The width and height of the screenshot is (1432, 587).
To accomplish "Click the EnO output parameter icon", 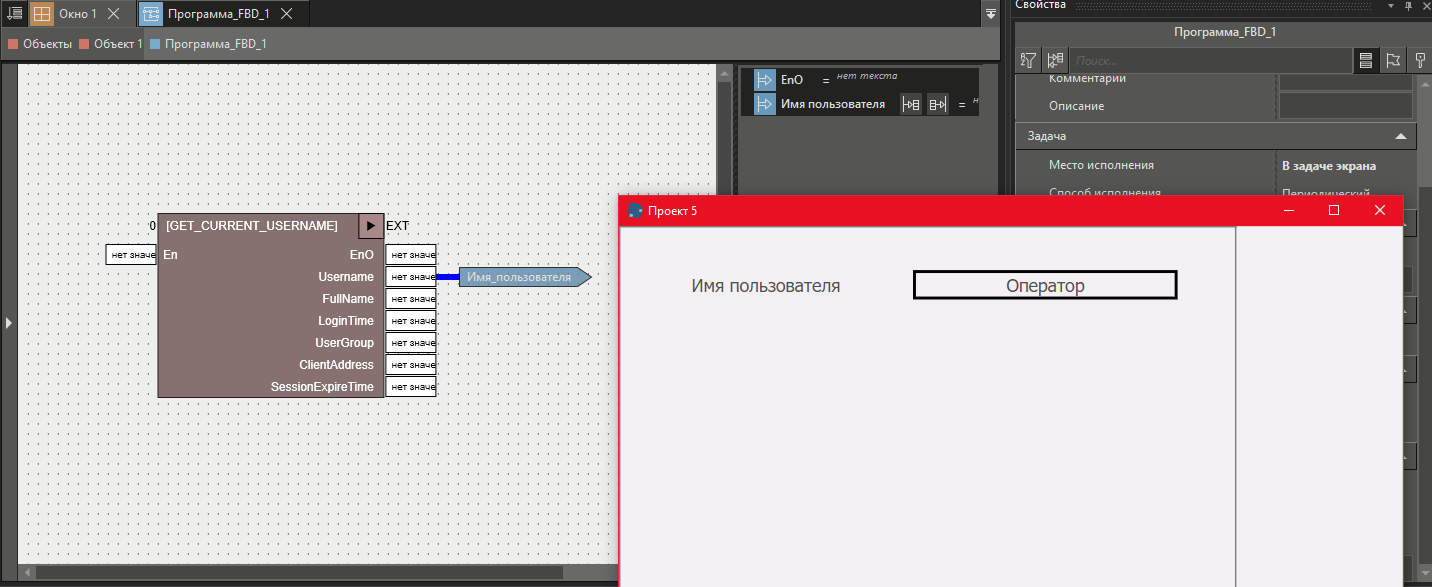I will (764, 80).
